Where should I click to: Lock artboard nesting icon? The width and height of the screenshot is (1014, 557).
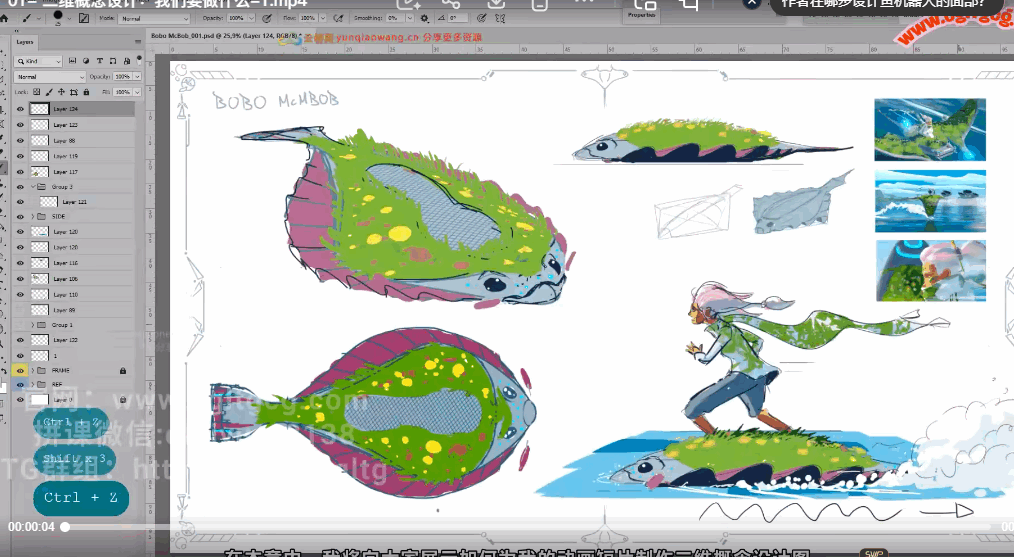click(x=74, y=92)
